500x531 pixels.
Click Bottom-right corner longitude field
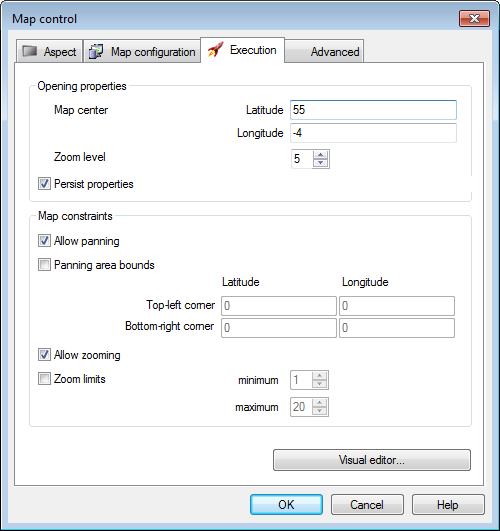(x=397, y=328)
